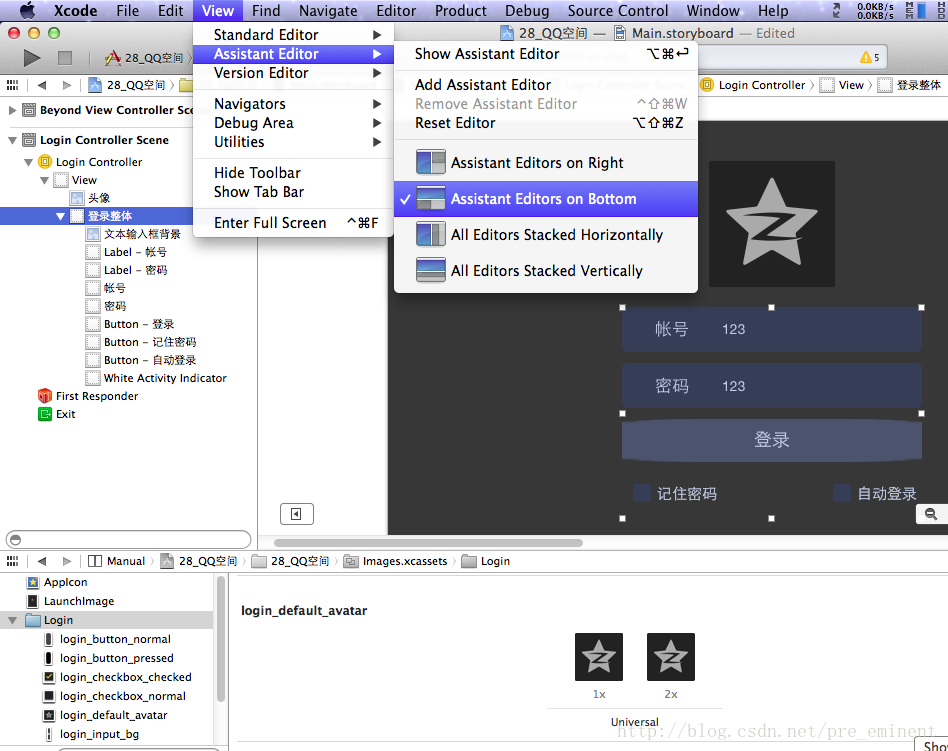The image size is (948, 751).
Task: Open the Editor menu in menu bar
Action: coord(396,11)
